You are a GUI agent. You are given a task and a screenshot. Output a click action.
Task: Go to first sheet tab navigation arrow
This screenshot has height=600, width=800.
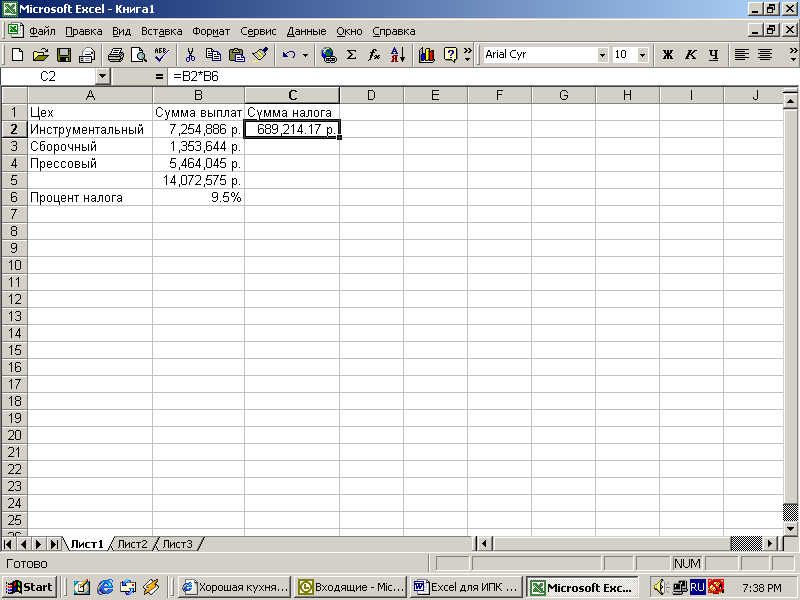[x=8, y=544]
